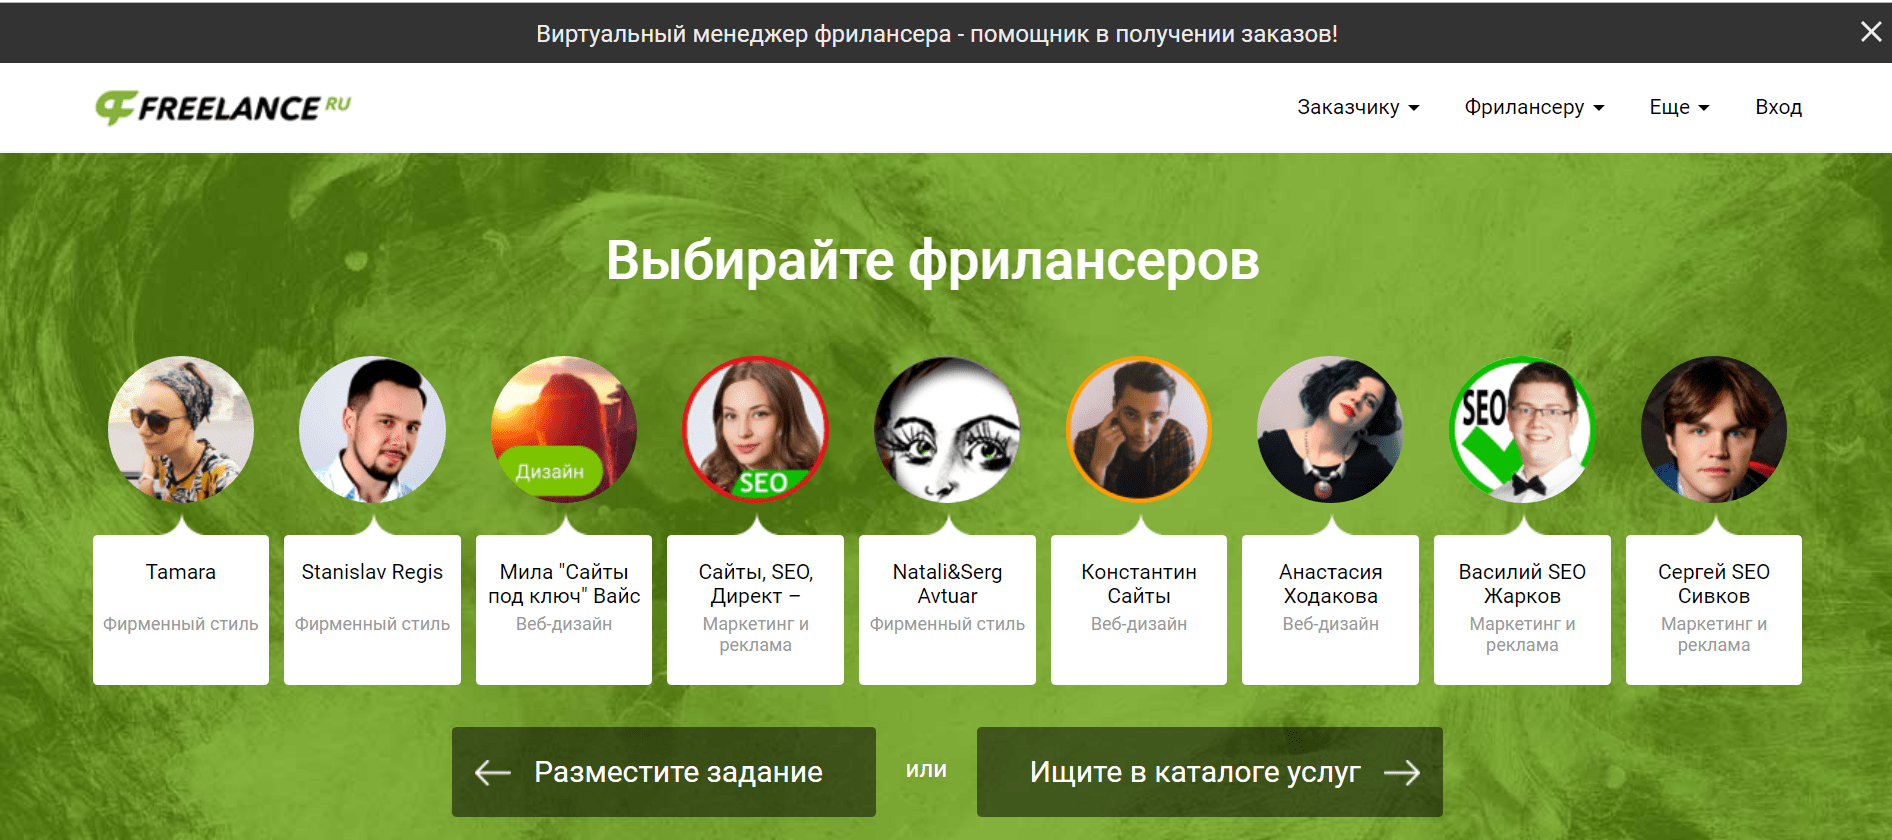Open the Василий SEO Жарков name link
1892x840 pixels.
[x=1522, y=584]
